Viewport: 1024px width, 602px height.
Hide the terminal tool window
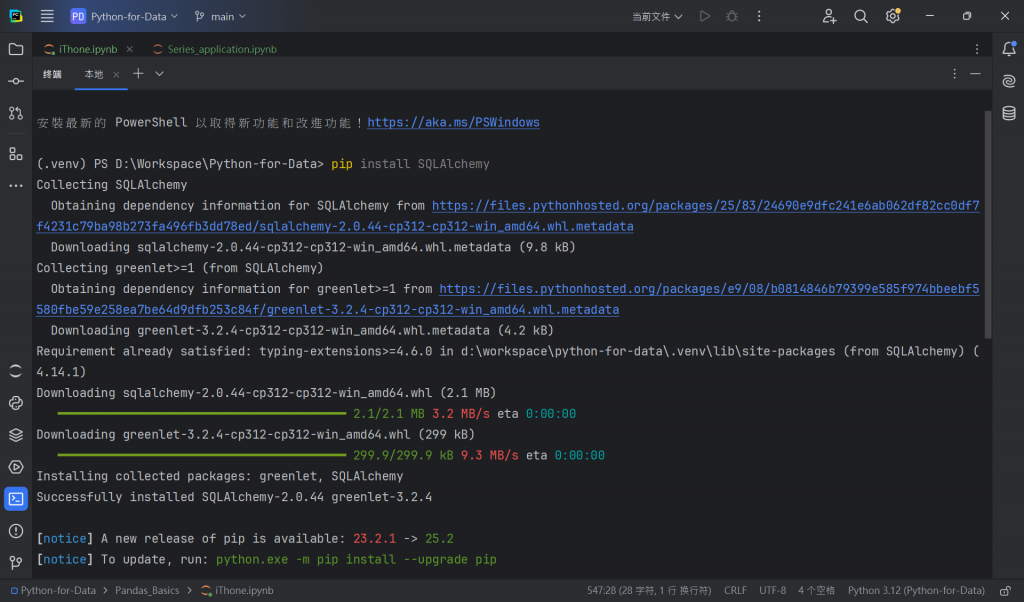click(975, 74)
